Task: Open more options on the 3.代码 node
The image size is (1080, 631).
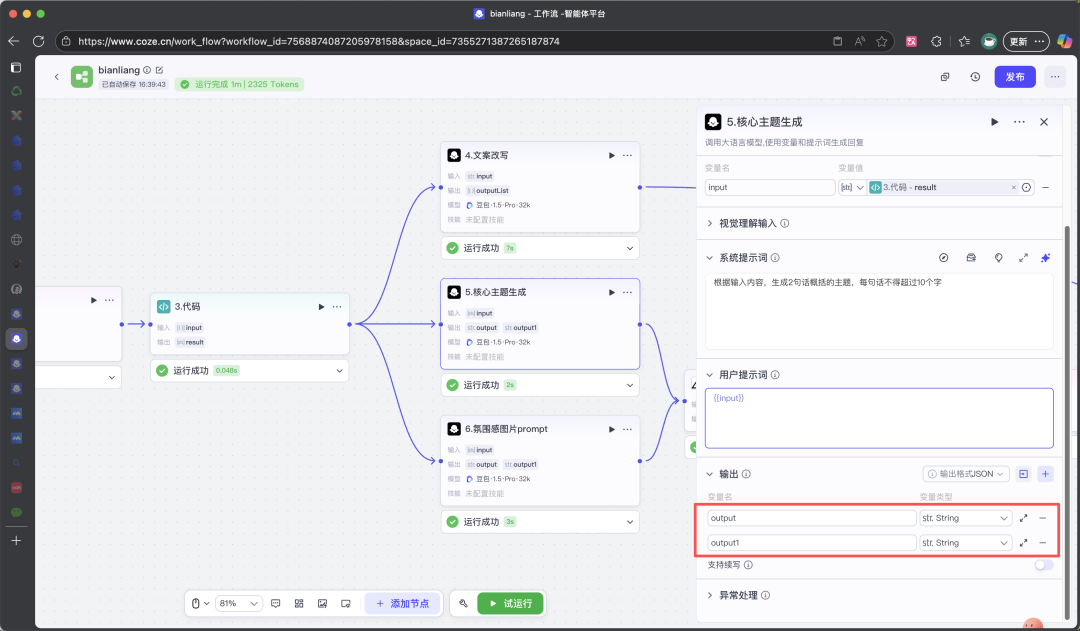Action: [337, 307]
